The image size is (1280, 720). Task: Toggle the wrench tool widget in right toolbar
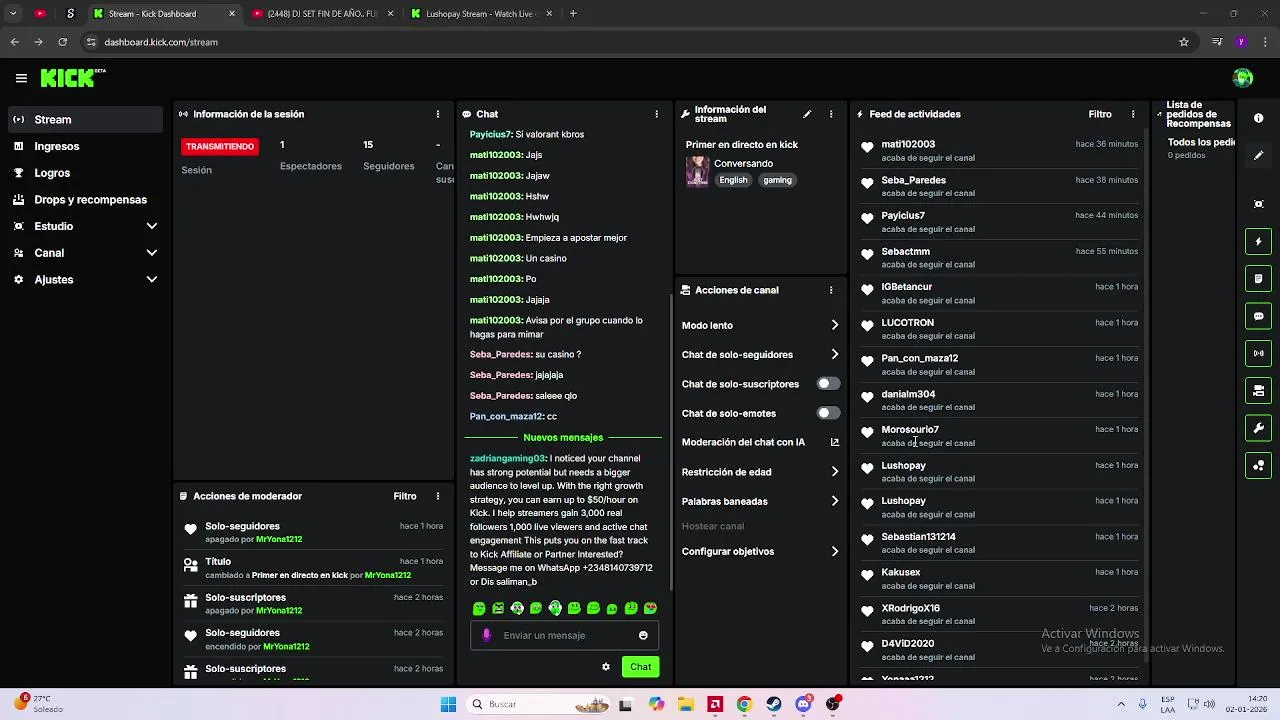click(1259, 428)
